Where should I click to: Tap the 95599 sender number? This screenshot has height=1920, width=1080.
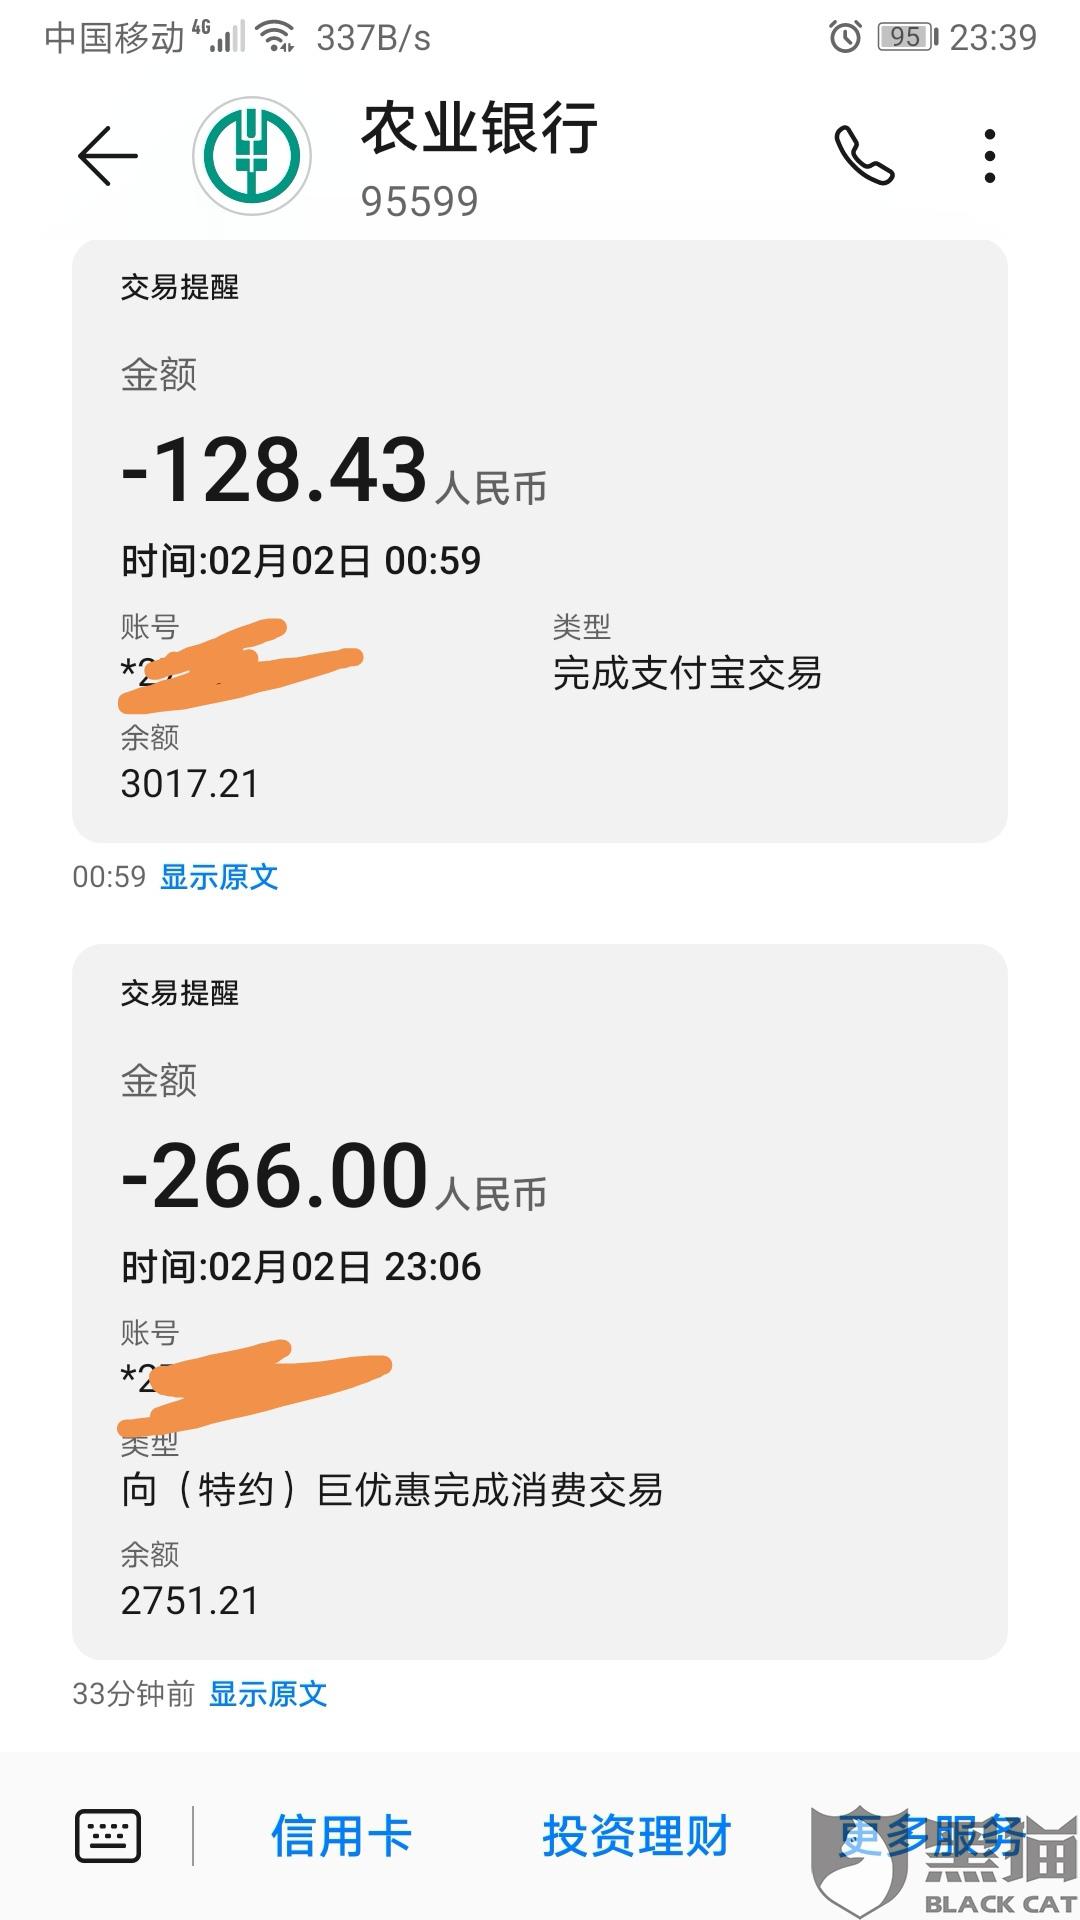[420, 202]
